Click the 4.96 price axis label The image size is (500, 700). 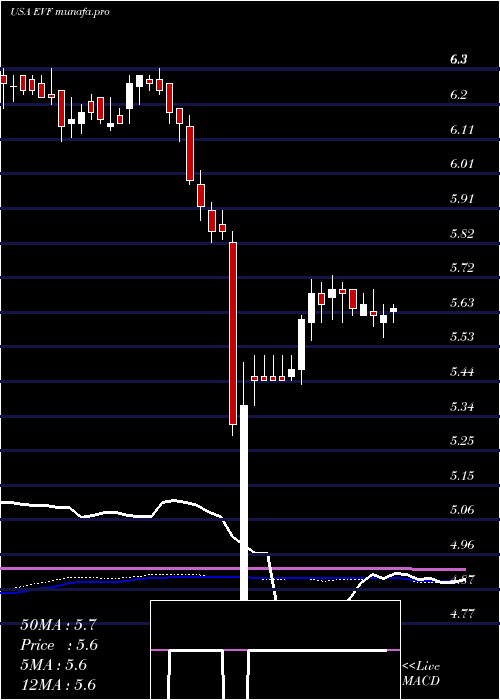point(462,545)
